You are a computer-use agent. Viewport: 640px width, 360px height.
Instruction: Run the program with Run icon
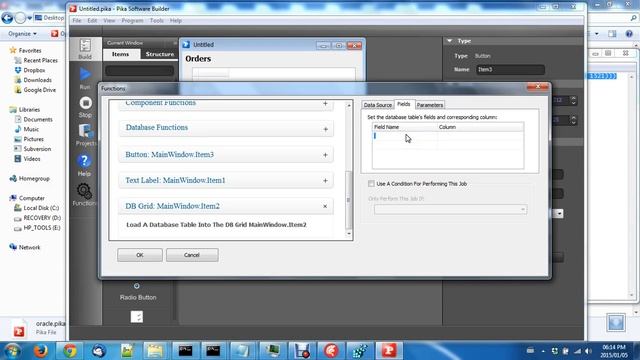[85, 74]
